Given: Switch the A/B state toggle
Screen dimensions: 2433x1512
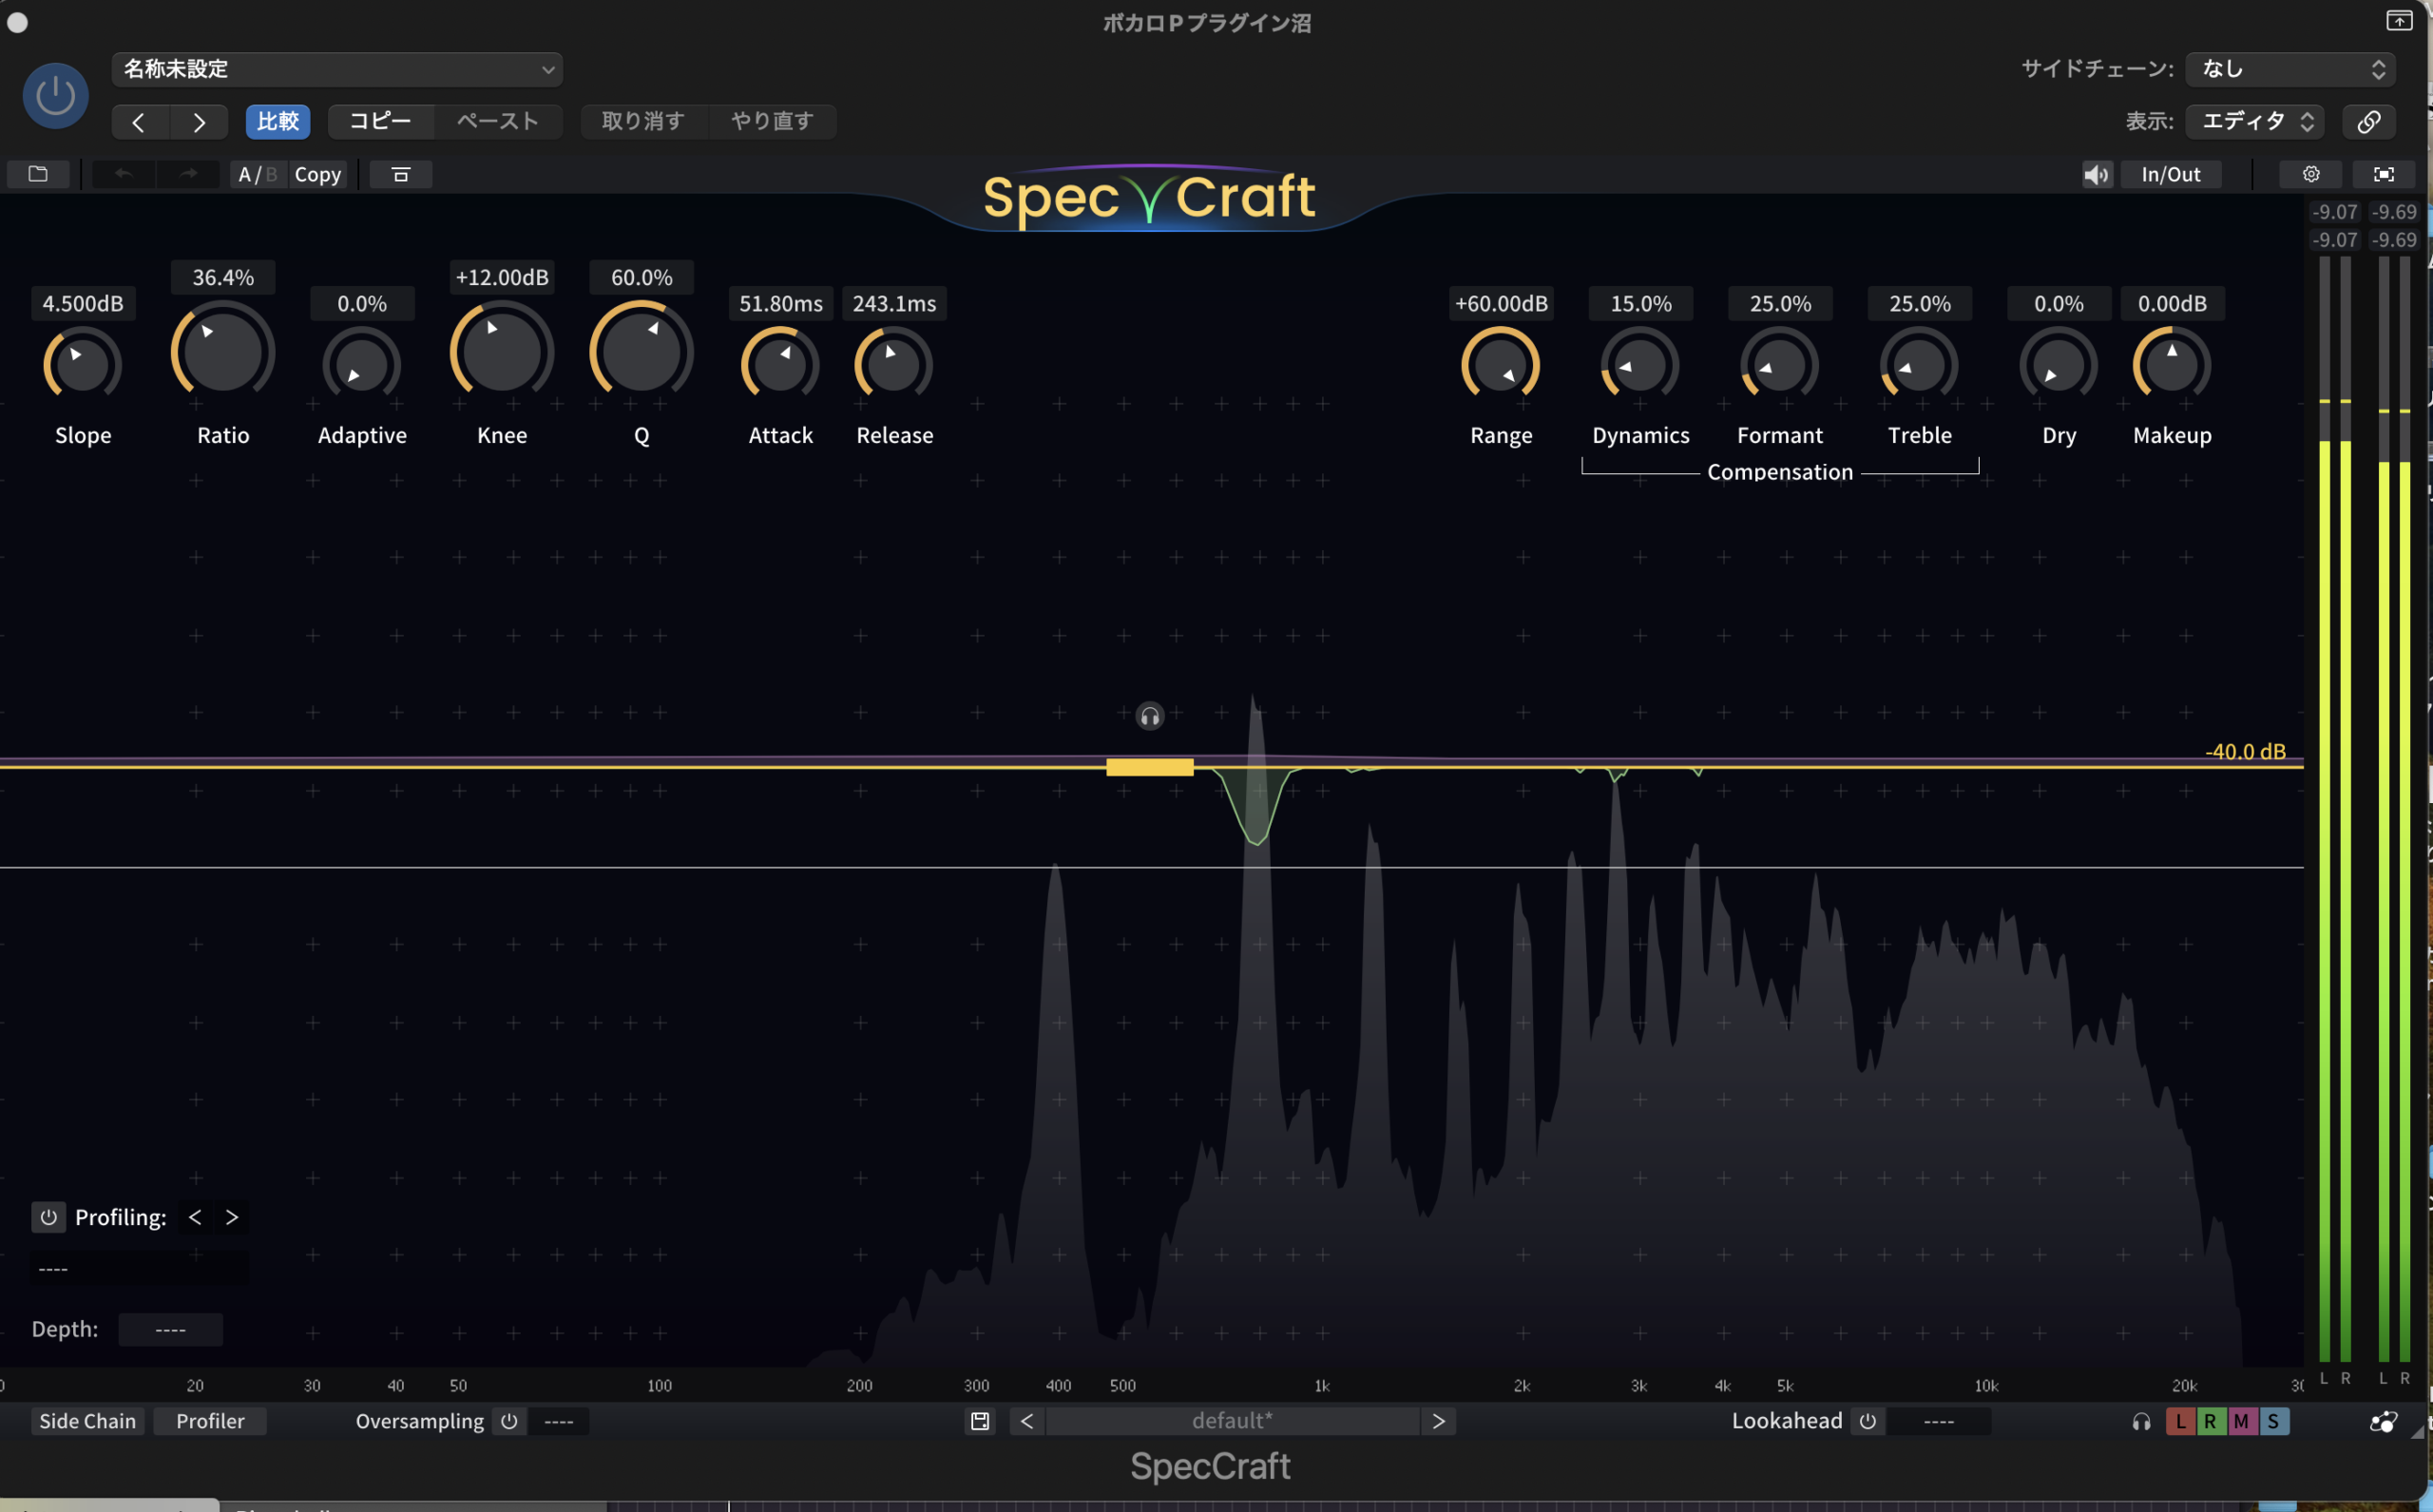Looking at the screenshot, I should click(x=258, y=174).
